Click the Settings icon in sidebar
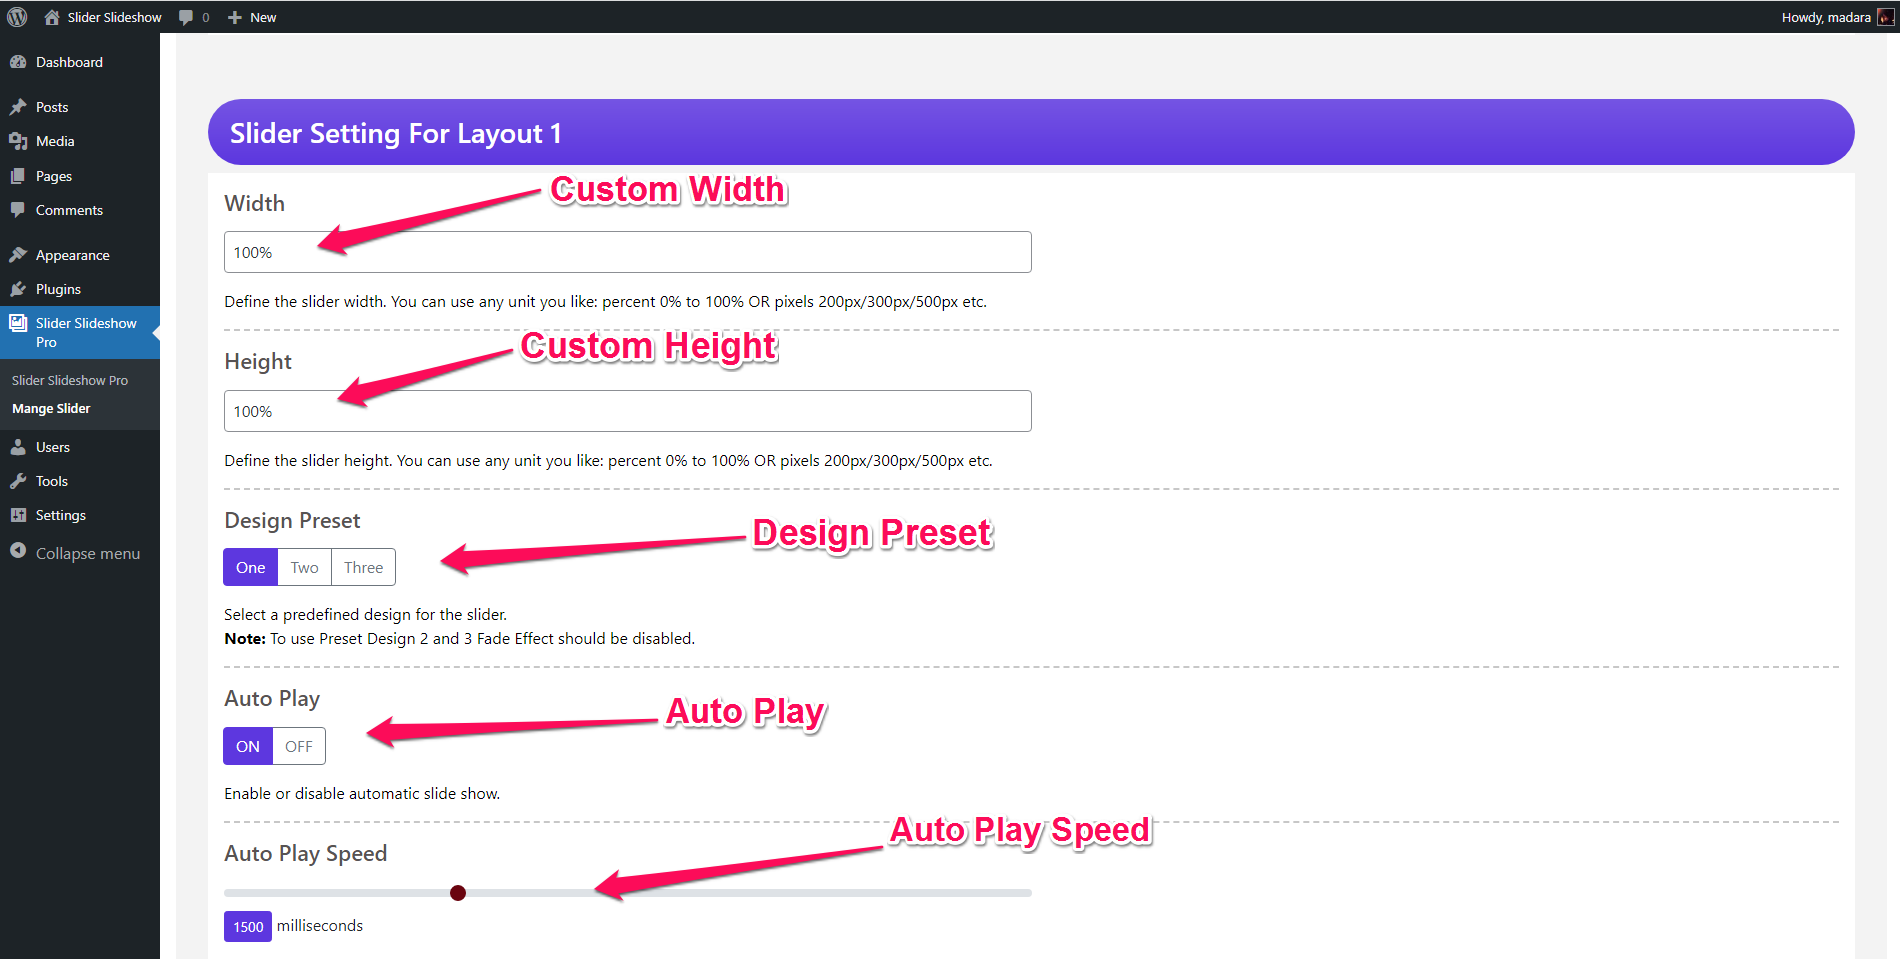The image size is (1900, 959). pos(18,515)
